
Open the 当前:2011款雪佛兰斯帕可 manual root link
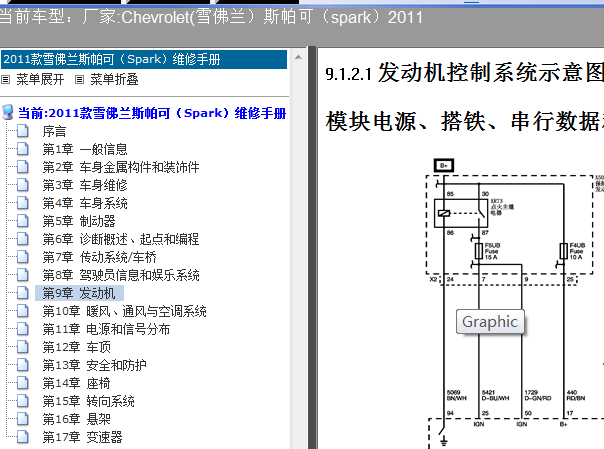pyautogui.click(x=152, y=113)
